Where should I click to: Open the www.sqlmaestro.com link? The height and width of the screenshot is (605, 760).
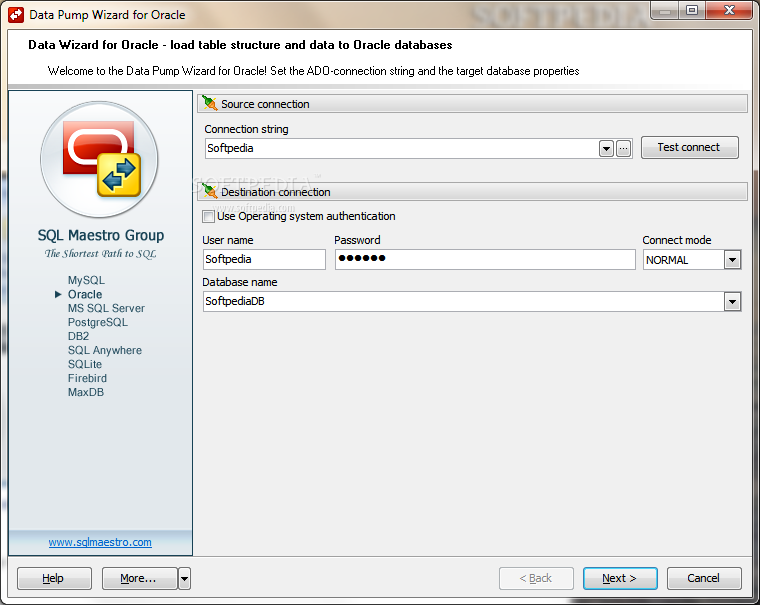[x=100, y=542]
